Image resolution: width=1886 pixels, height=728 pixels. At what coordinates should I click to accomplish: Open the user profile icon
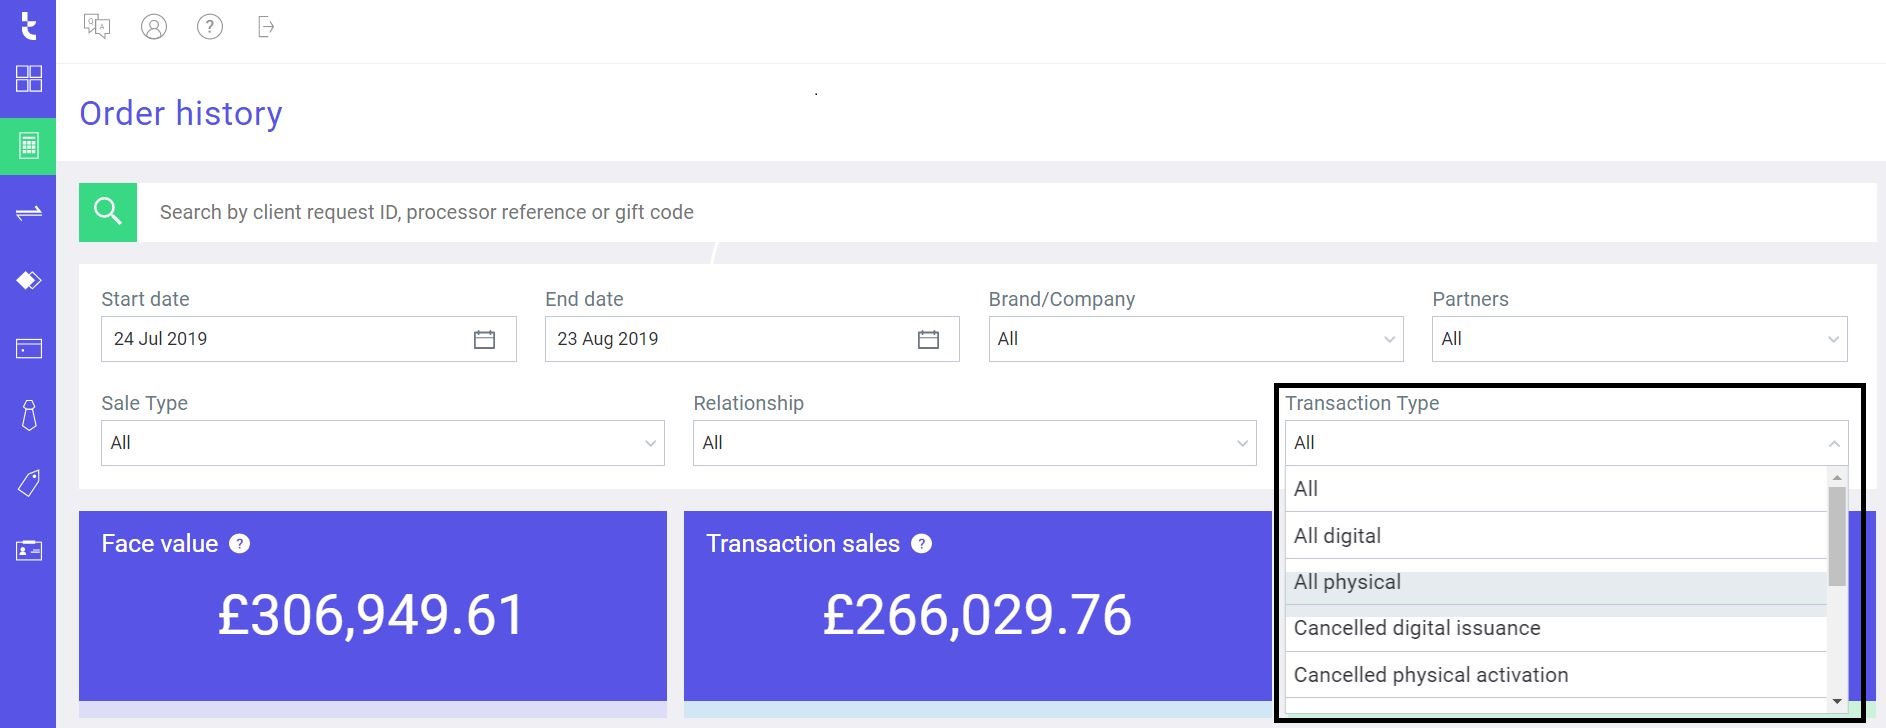click(x=153, y=27)
